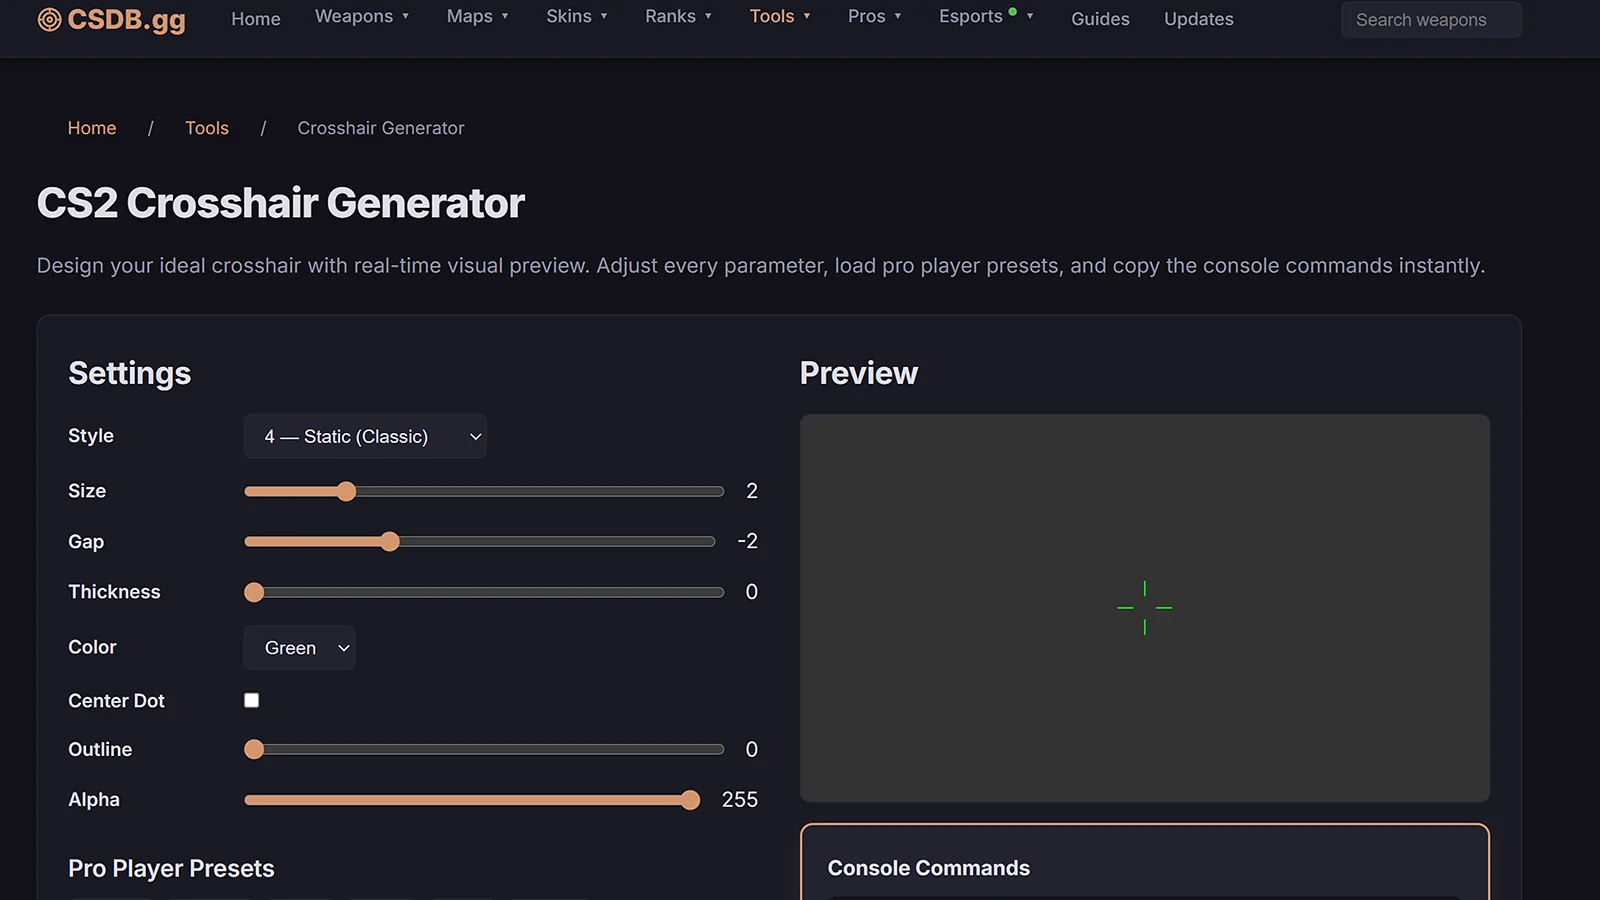Adjust the Outline slider
Viewport: 1600px width, 900px height.
point(484,749)
